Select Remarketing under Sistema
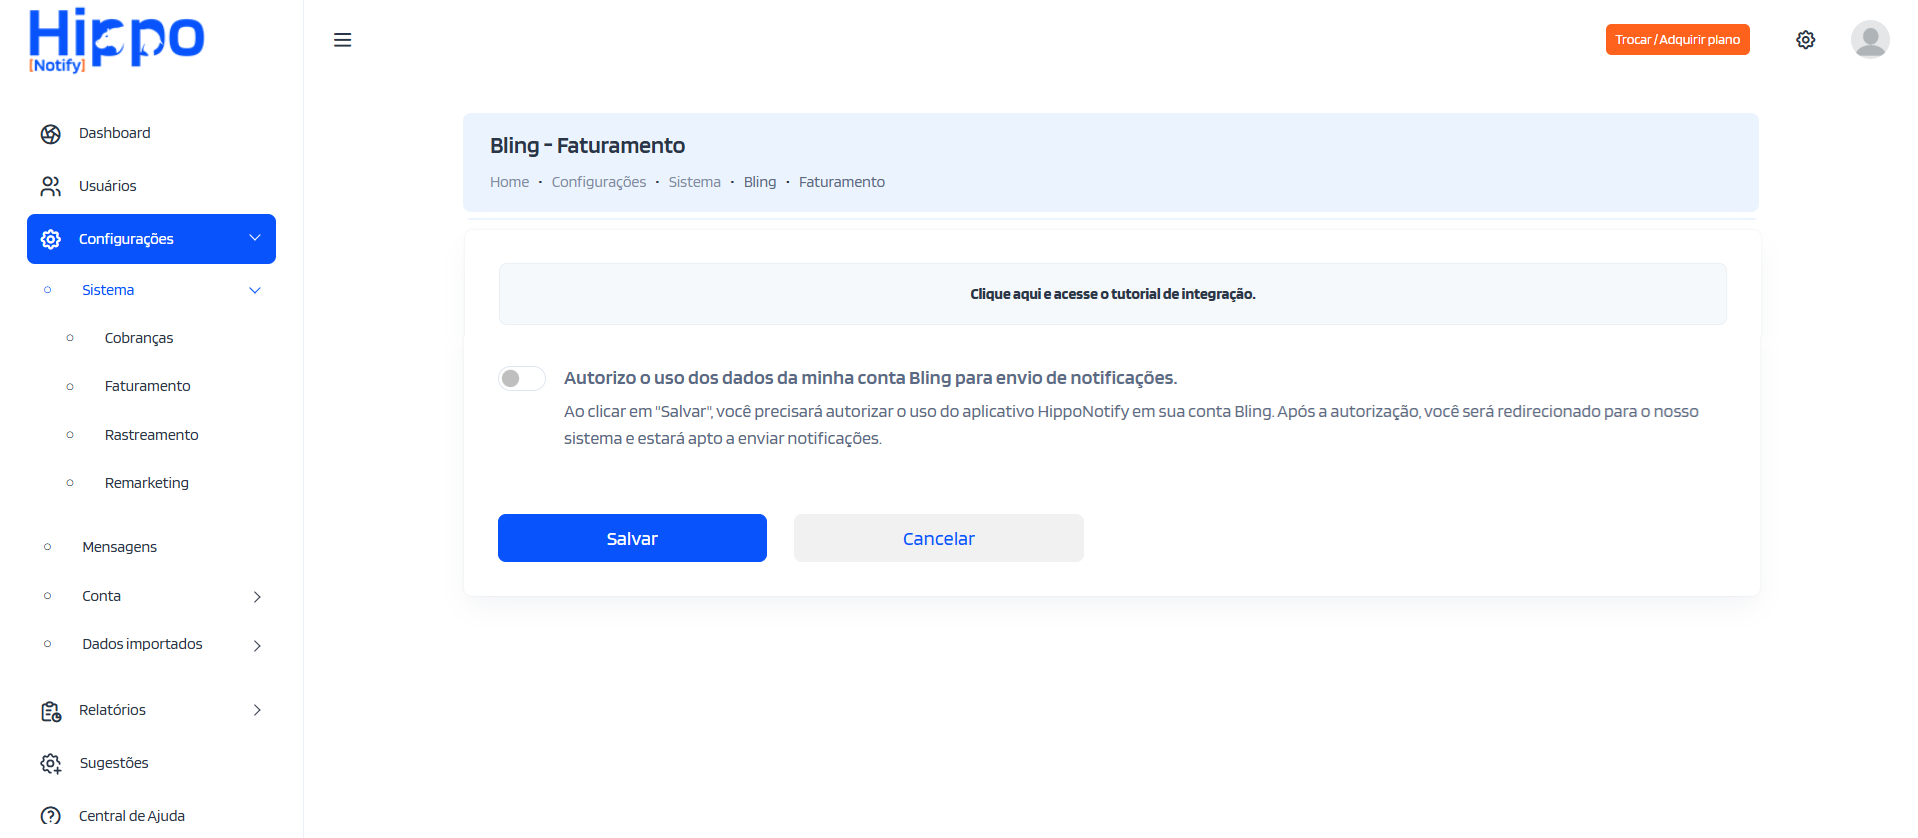Screen dimensions: 1918x838 (x=146, y=483)
